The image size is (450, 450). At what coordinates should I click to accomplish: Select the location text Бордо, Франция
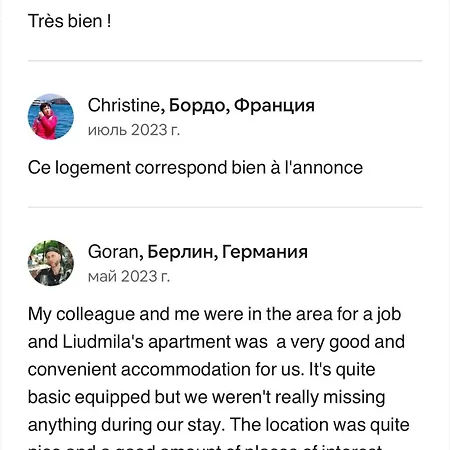pos(242,105)
